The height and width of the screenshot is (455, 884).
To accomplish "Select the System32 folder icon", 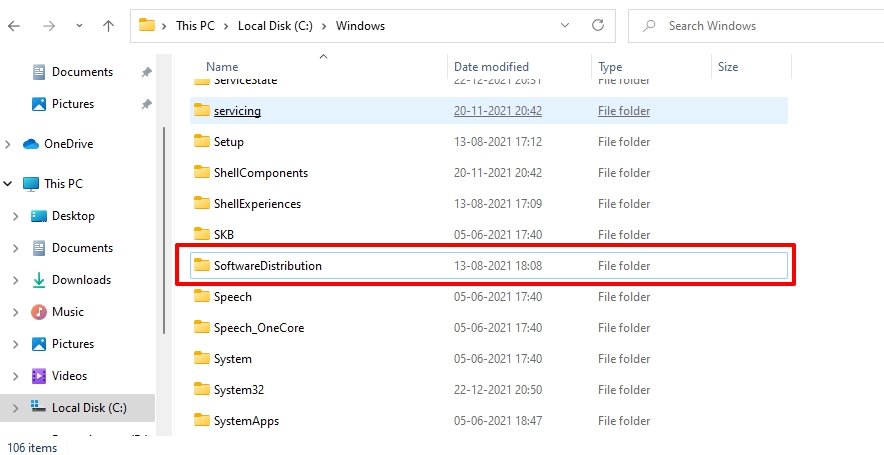I will (x=202, y=389).
